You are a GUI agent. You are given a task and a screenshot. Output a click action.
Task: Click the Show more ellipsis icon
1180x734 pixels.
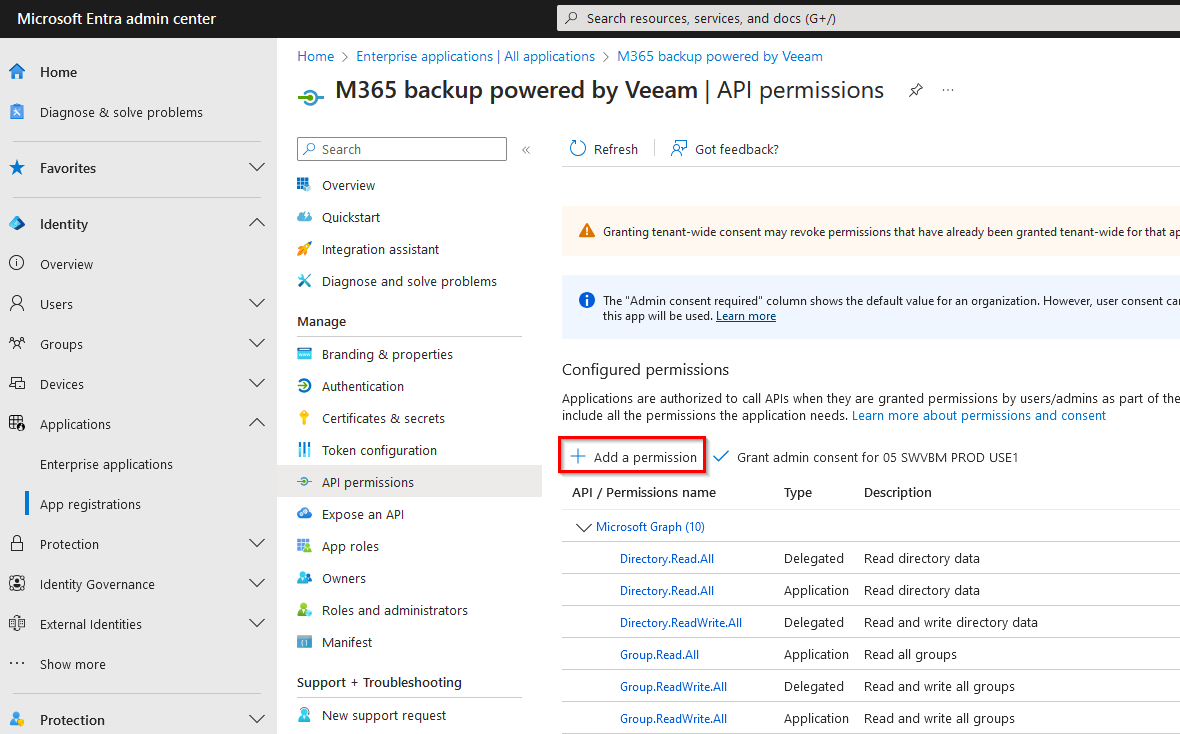pyautogui.click(x=17, y=663)
